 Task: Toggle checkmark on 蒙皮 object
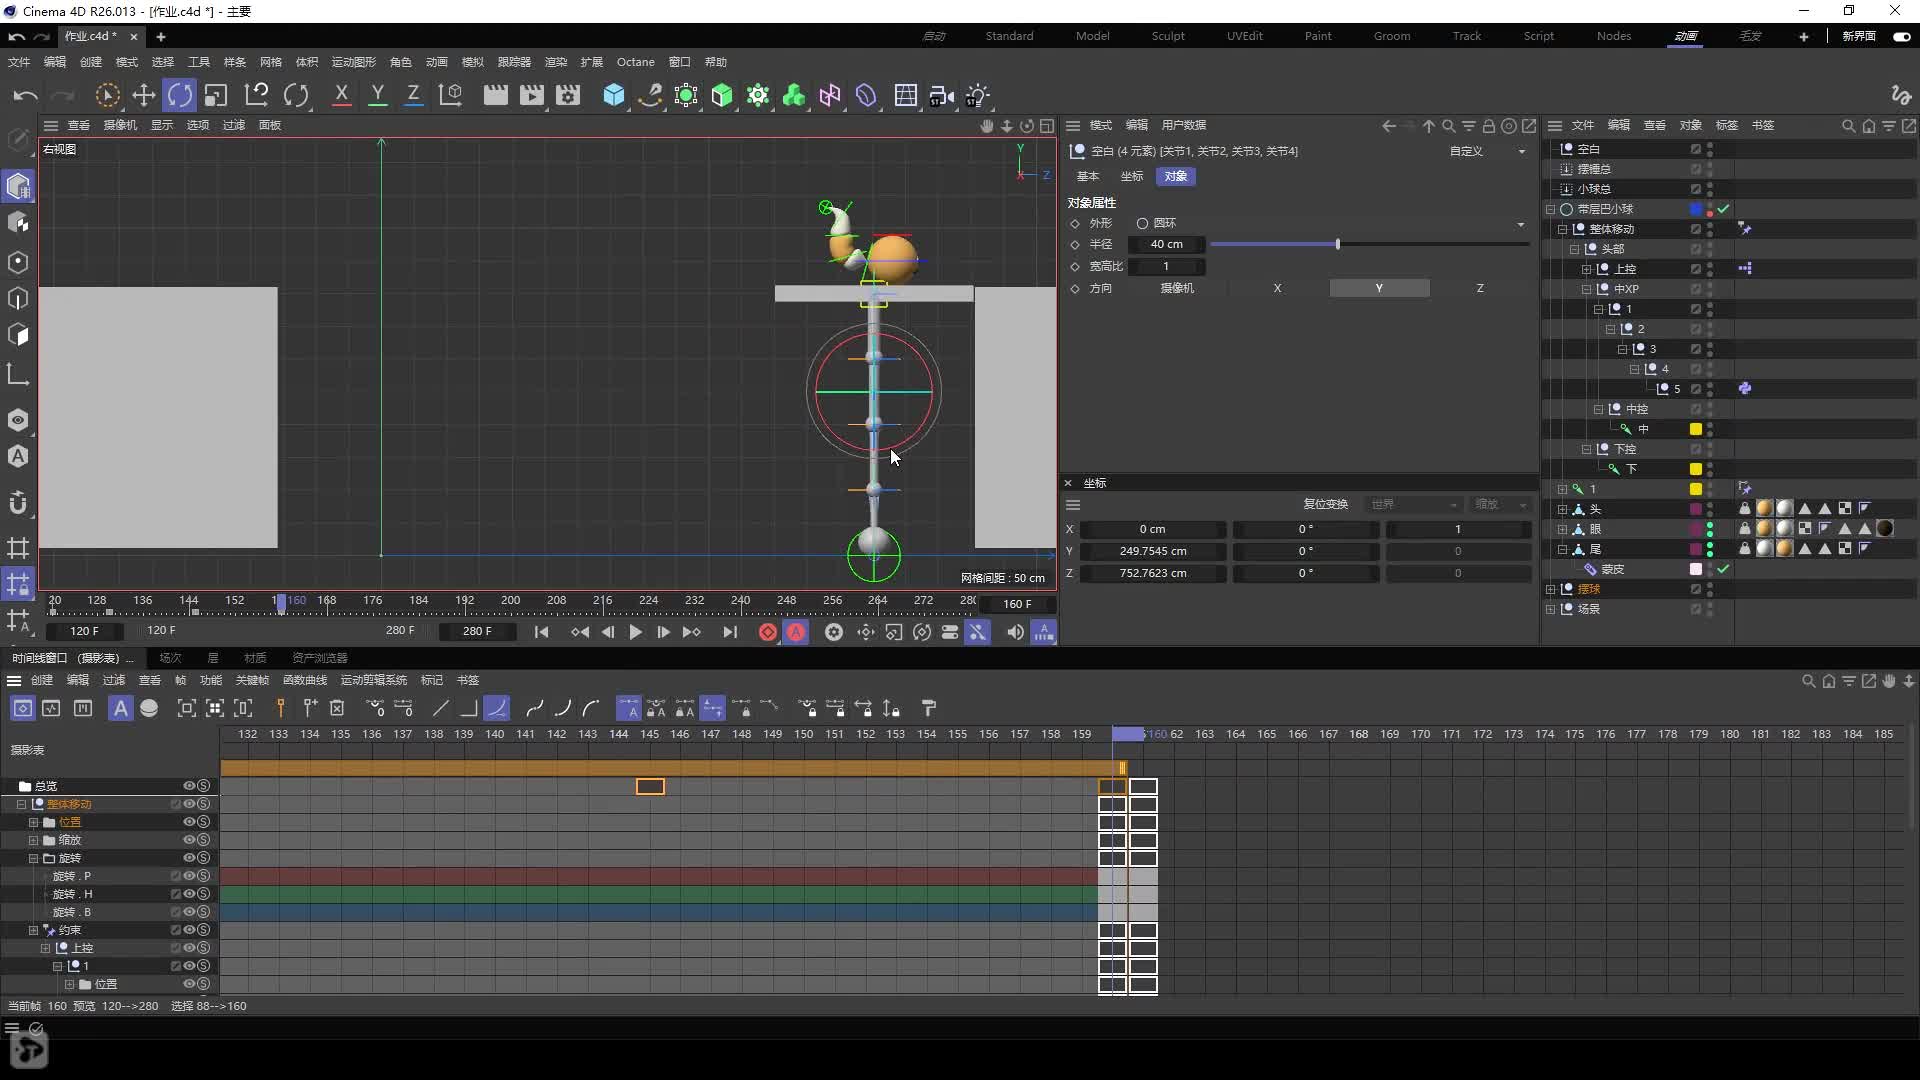pyautogui.click(x=1724, y=569)
